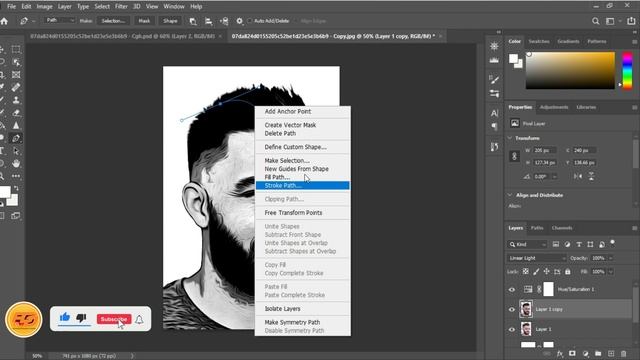Viewport: 640px width, 360px height.
Task: Hide the Layer 1 copy layer
Action: [x=512, y=309]
